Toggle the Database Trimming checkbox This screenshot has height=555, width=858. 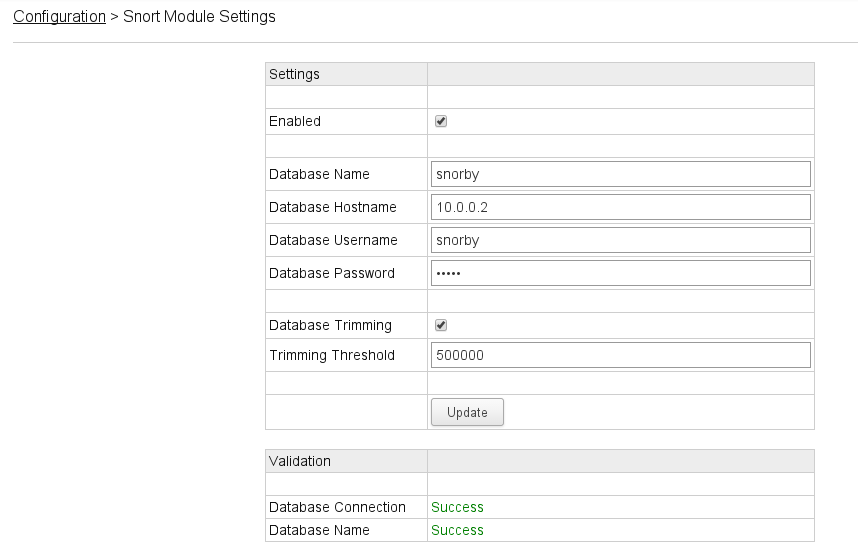[x=440, y=325]
